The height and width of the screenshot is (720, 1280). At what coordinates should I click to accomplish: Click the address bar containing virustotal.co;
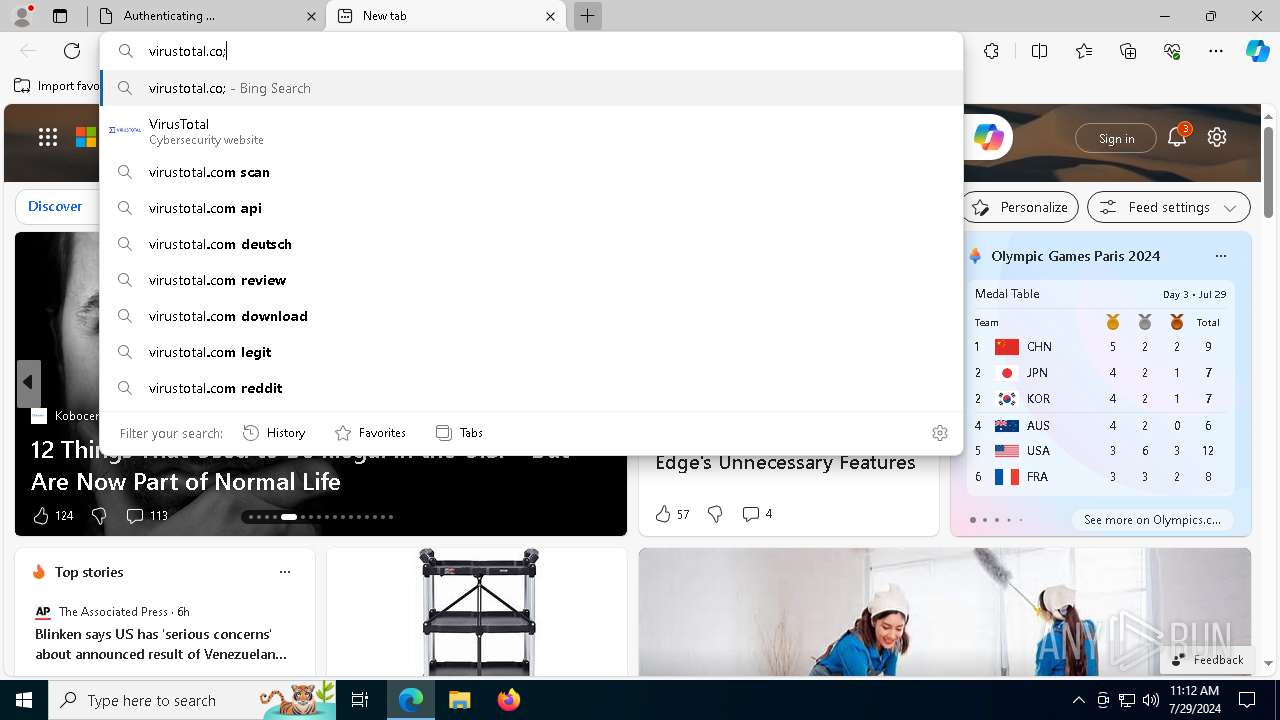click(x=531, y=51)
